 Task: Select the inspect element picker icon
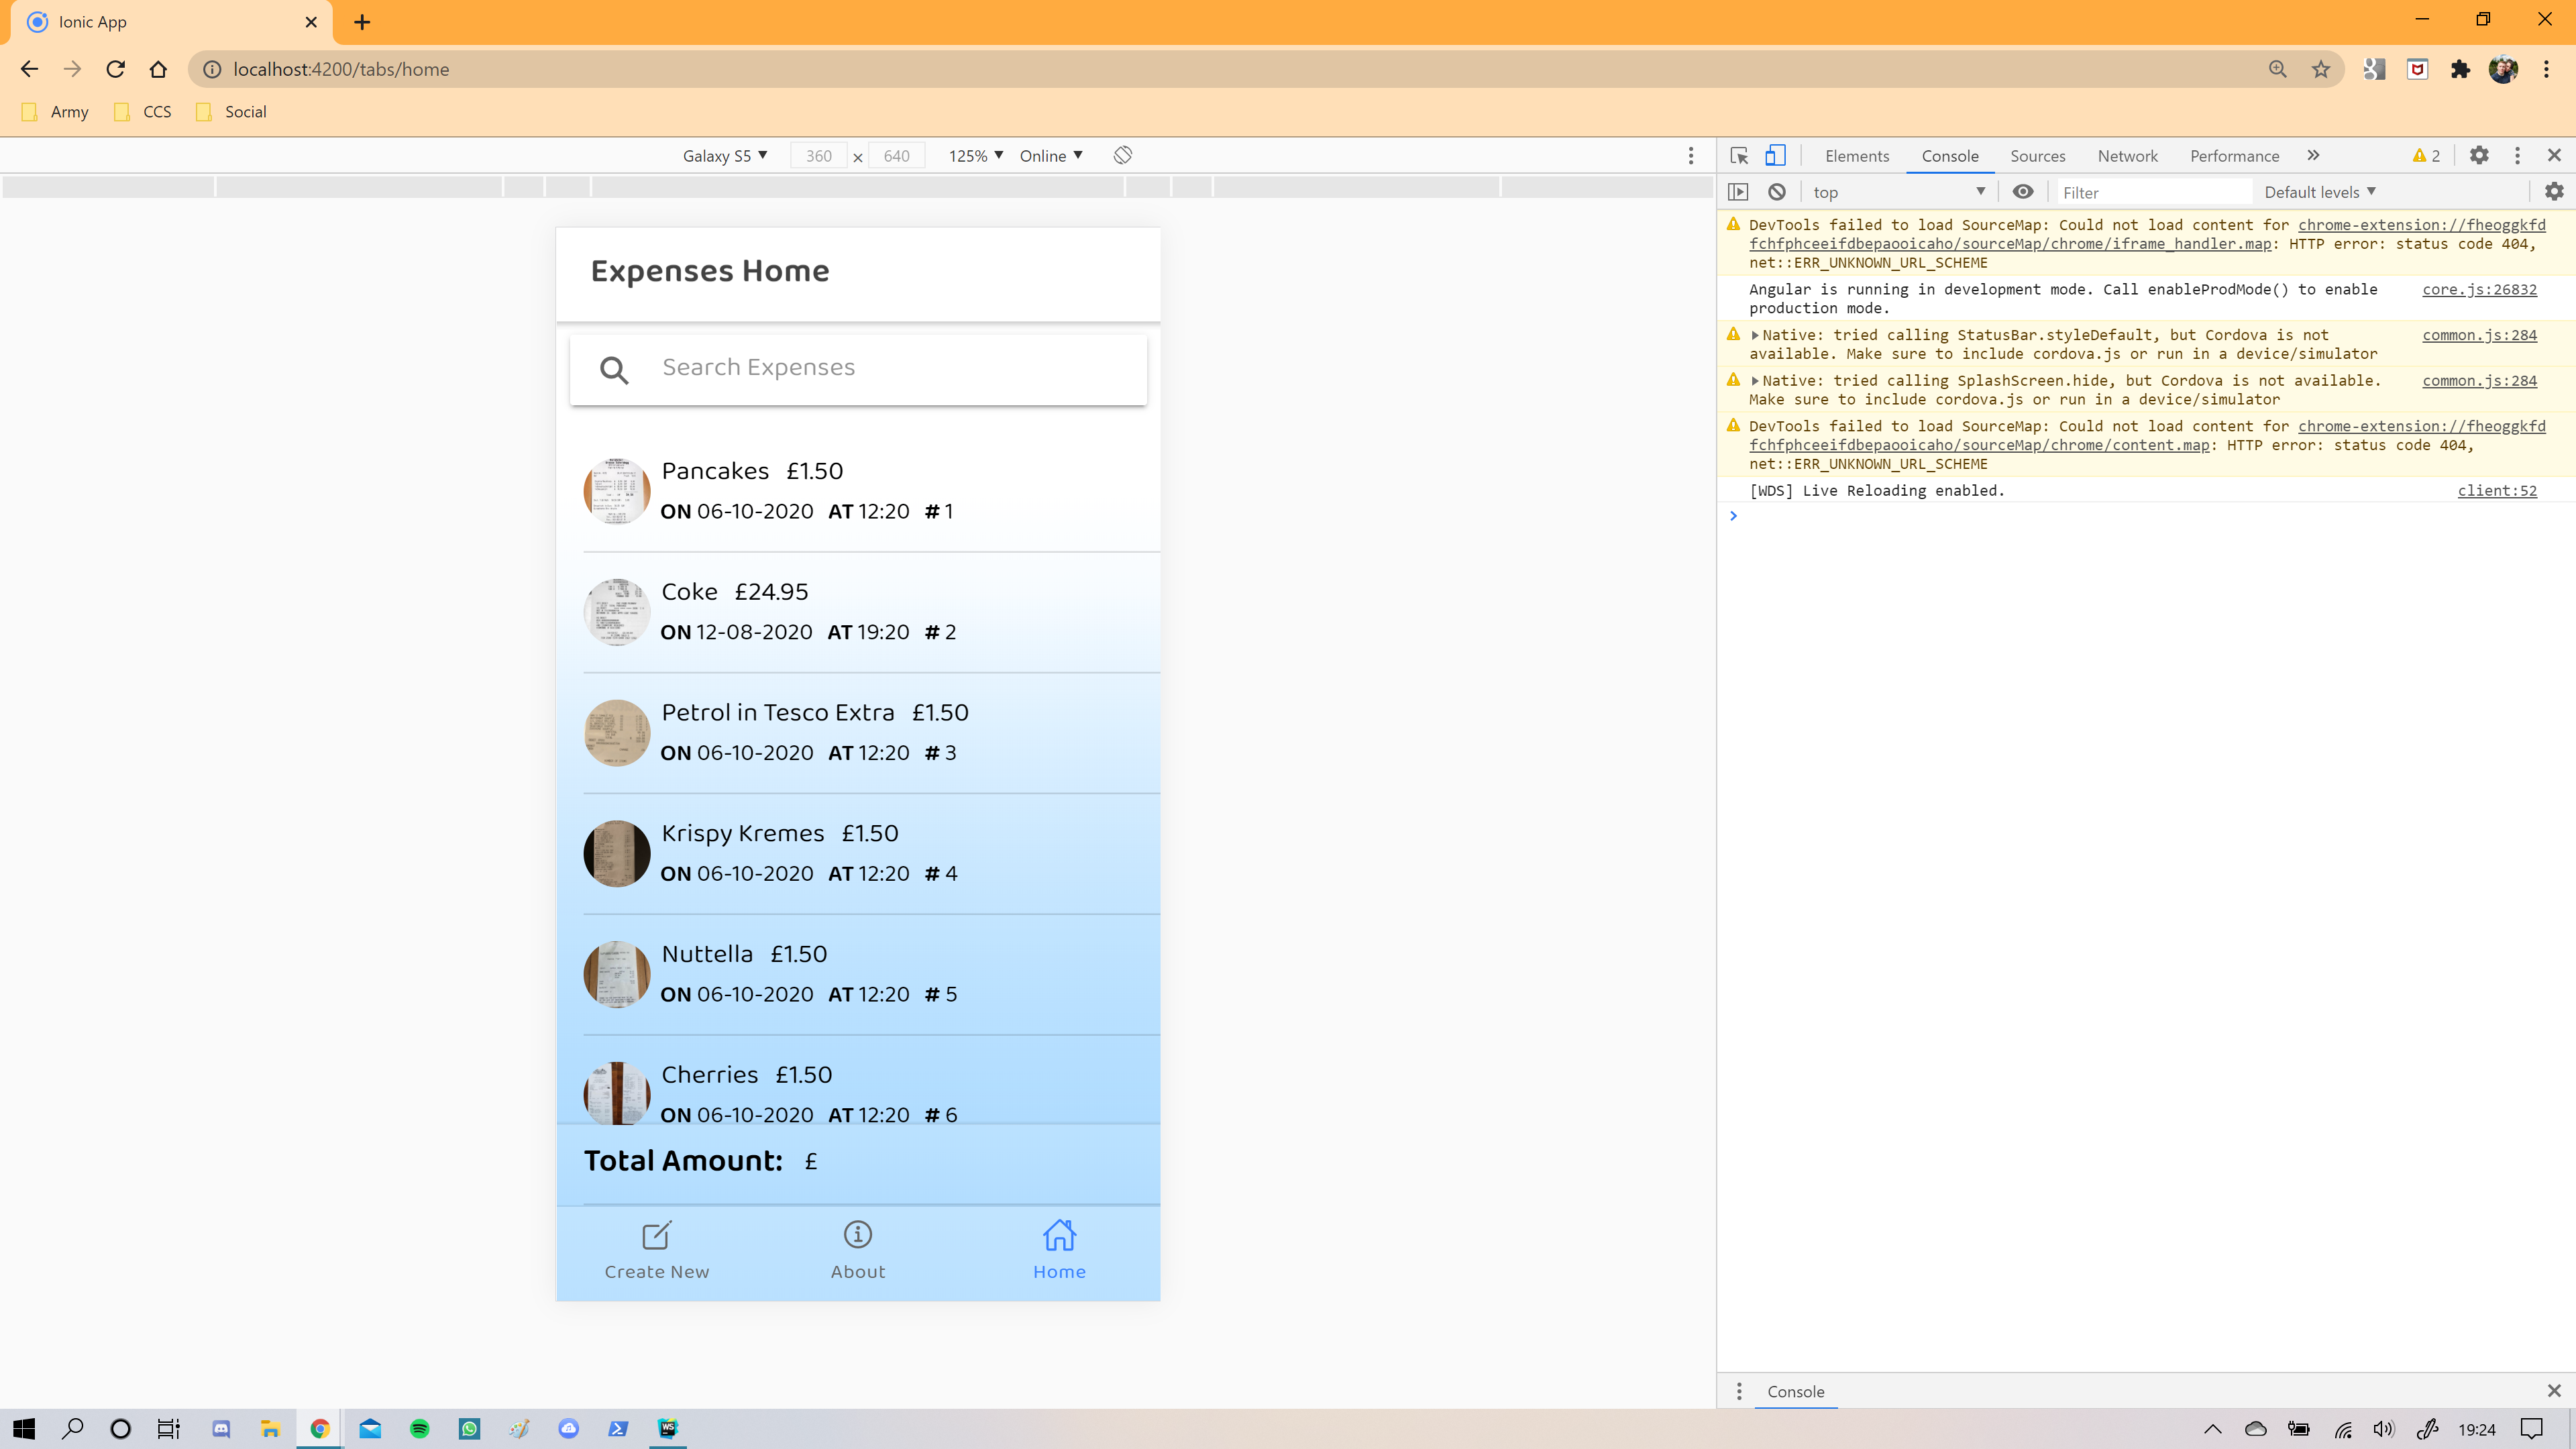click(1739, 155)
